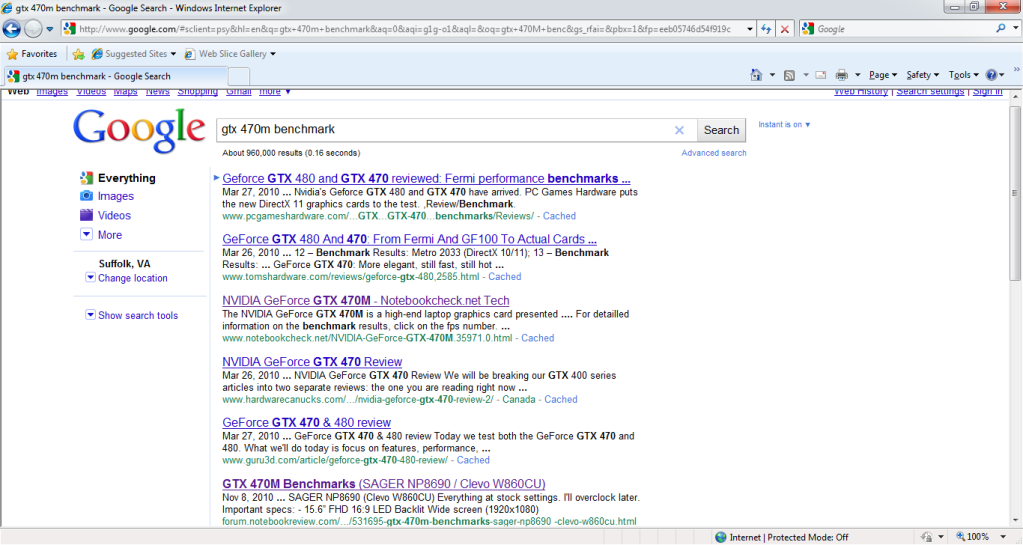Image resolution: width=1023 pixels, height=545 pixels.
Task: Select Images filter in sidebar
Action: coord(115,196)
